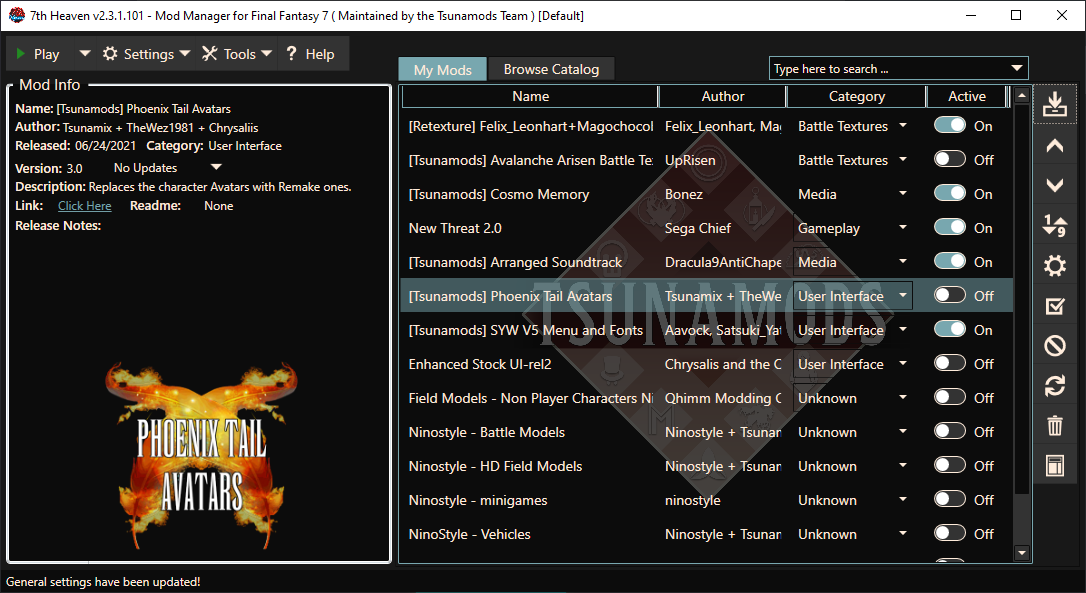The image size is (1086, 593).
Task: Open category dropdown for Phoenix Tail Avatars
Action: [x=902, y=296]
